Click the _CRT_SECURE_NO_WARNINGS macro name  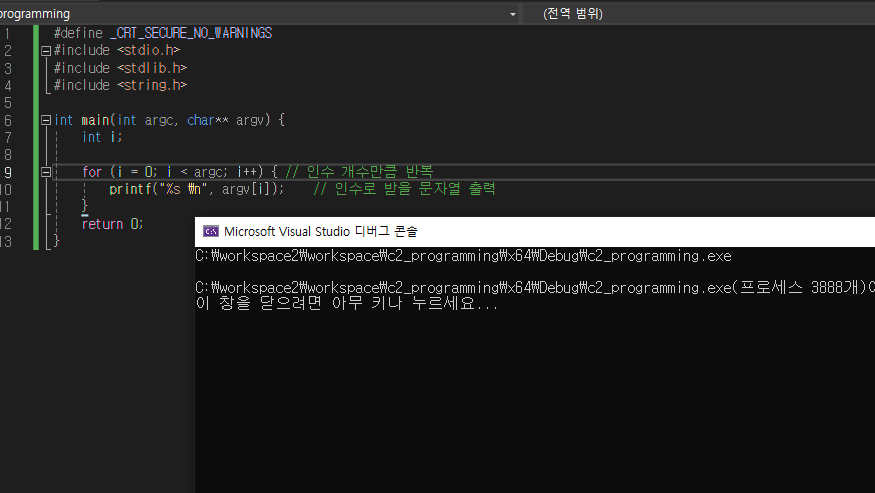[x=191, y=33]
